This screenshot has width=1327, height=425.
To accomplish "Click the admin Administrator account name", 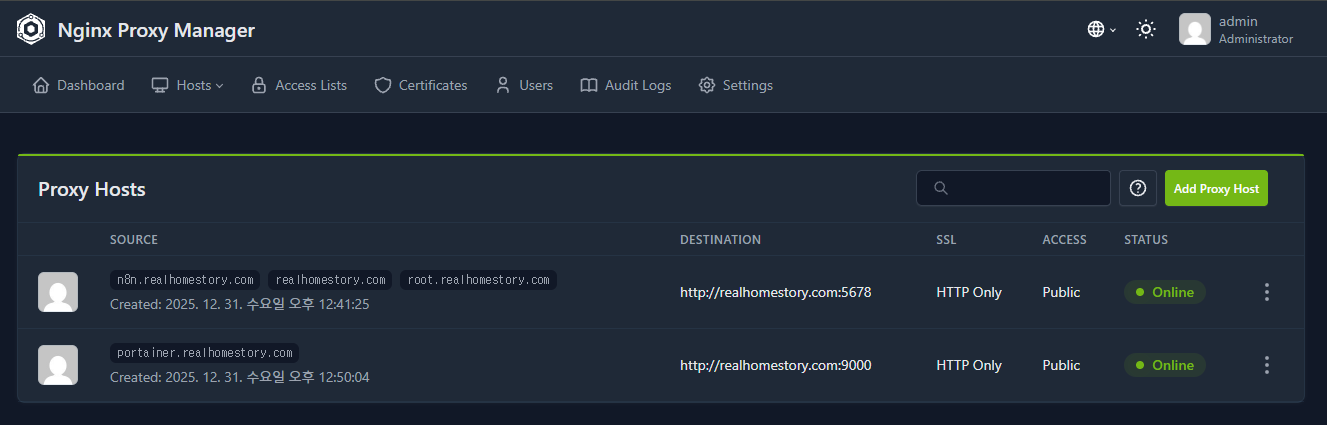I will (1256, 29).
